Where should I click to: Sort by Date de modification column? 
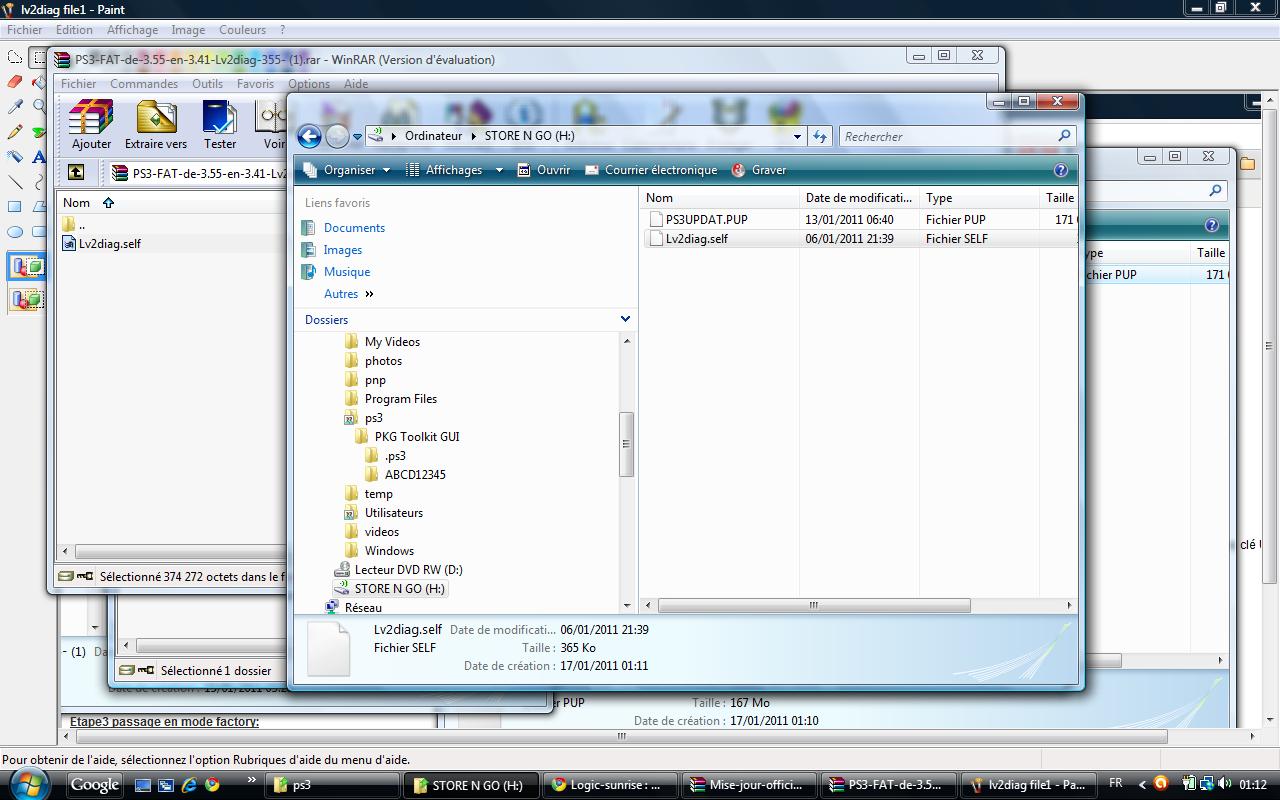[859, 198]
